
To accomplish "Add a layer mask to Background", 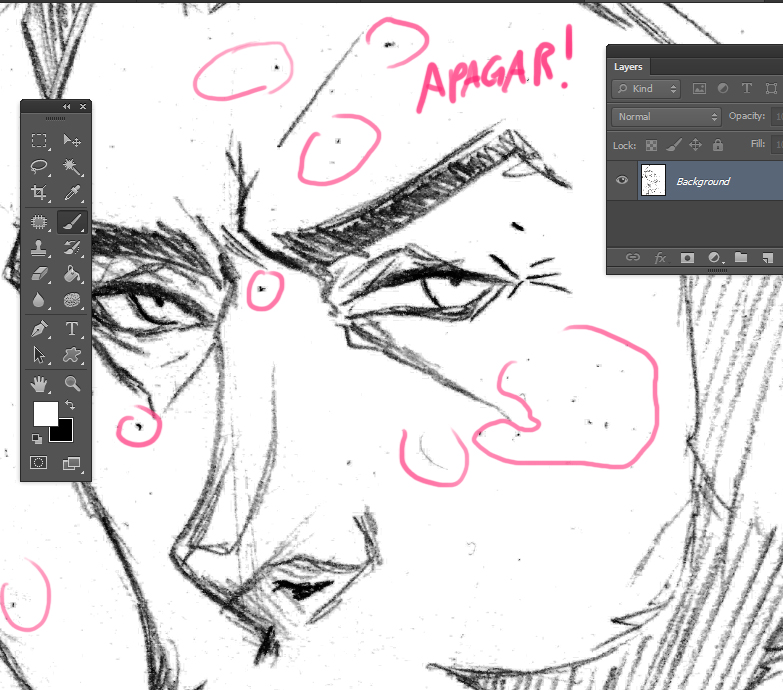I will (x=687, y=257).
